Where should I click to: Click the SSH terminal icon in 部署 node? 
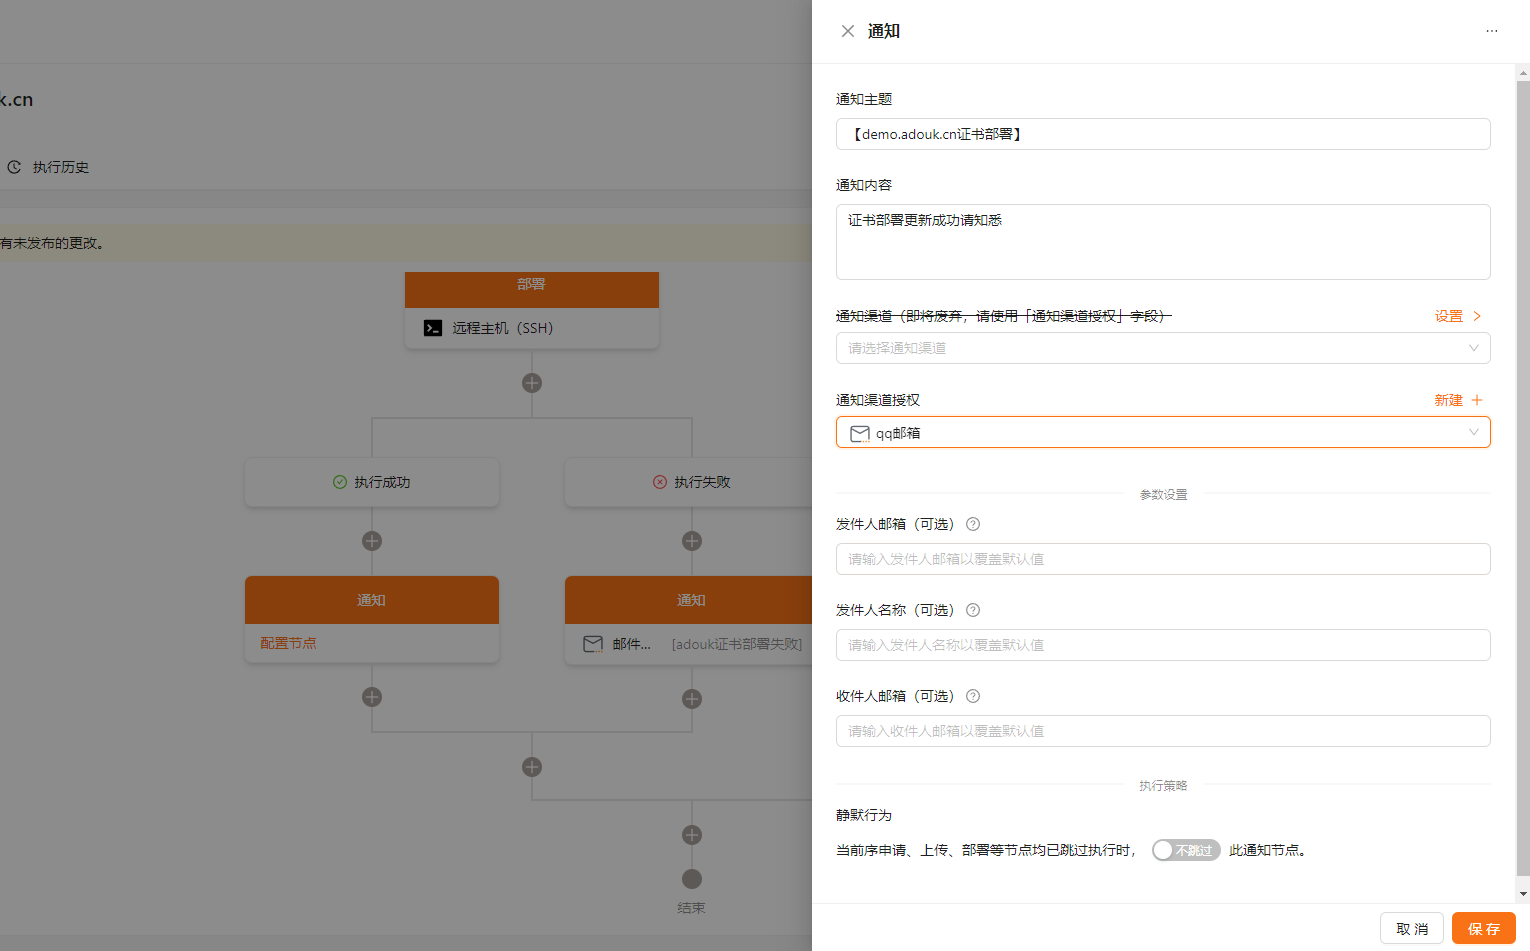click(x=433, y=328)
